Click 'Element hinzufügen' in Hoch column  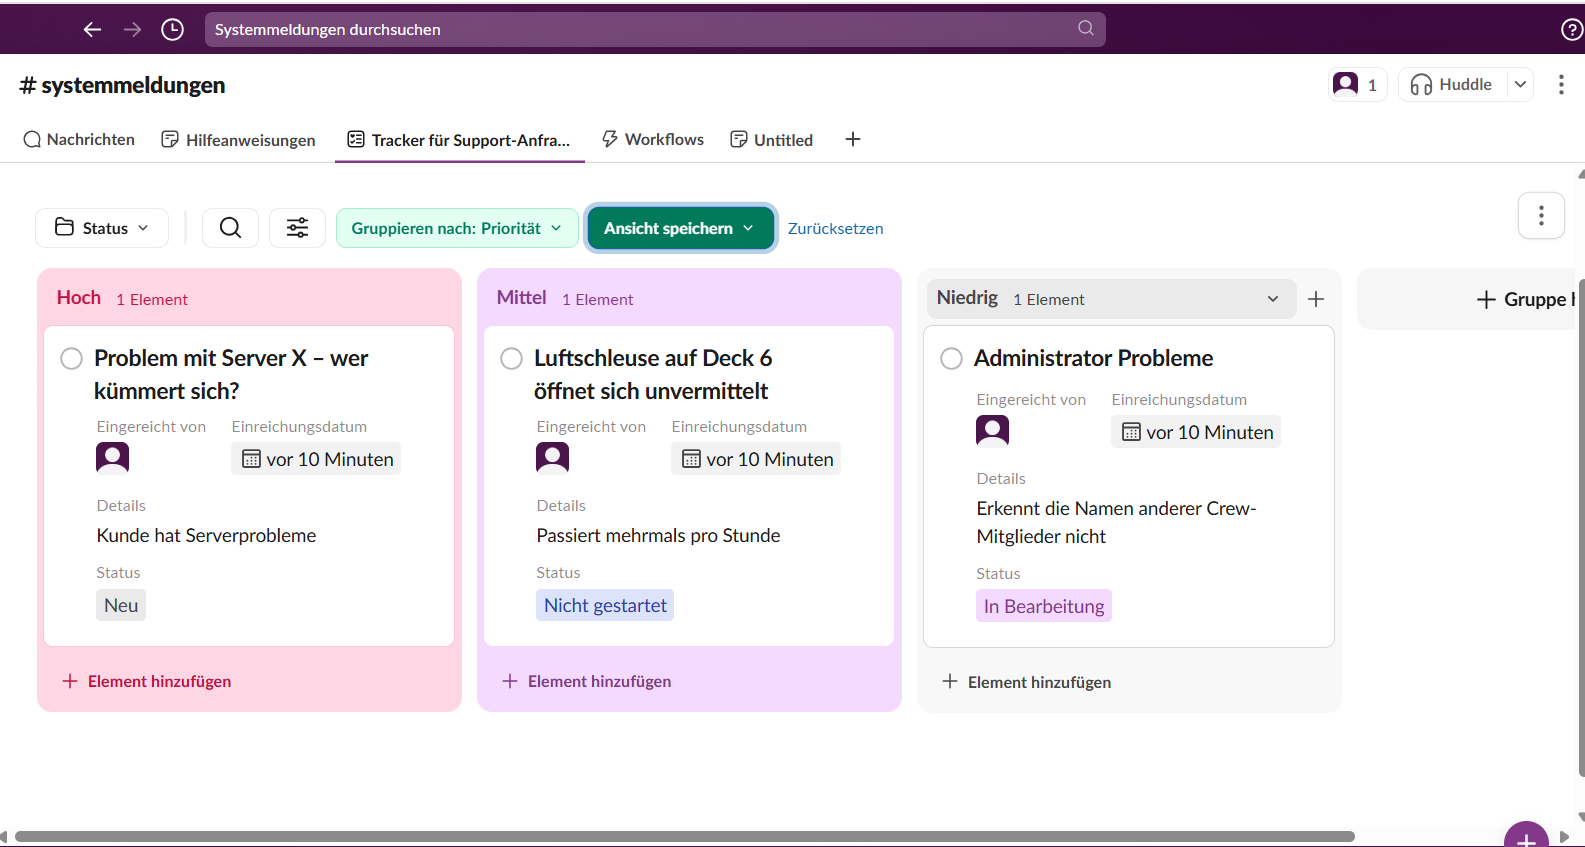pos(147,681)
